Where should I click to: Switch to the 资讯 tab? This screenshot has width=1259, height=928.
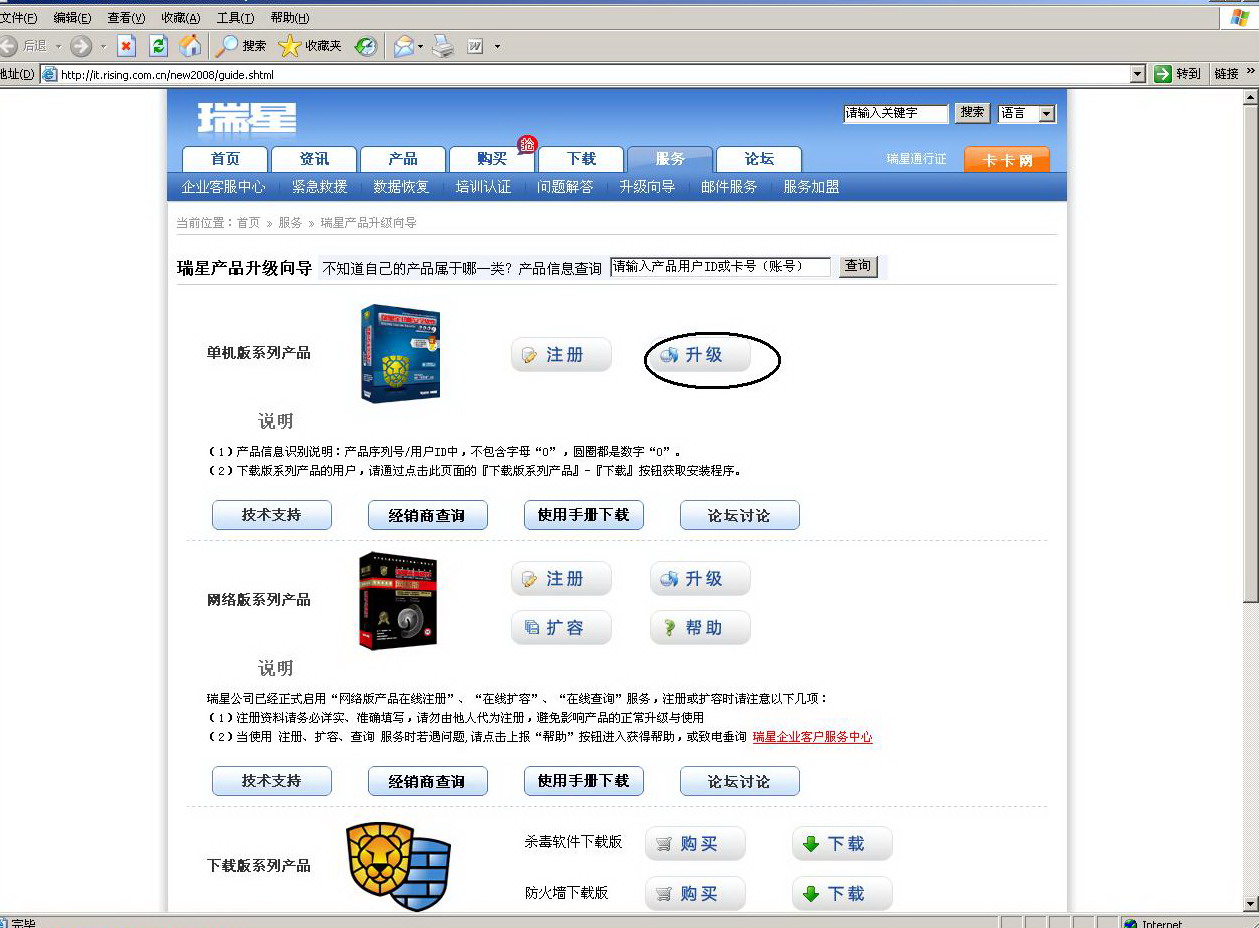click(x=314, y=159)
